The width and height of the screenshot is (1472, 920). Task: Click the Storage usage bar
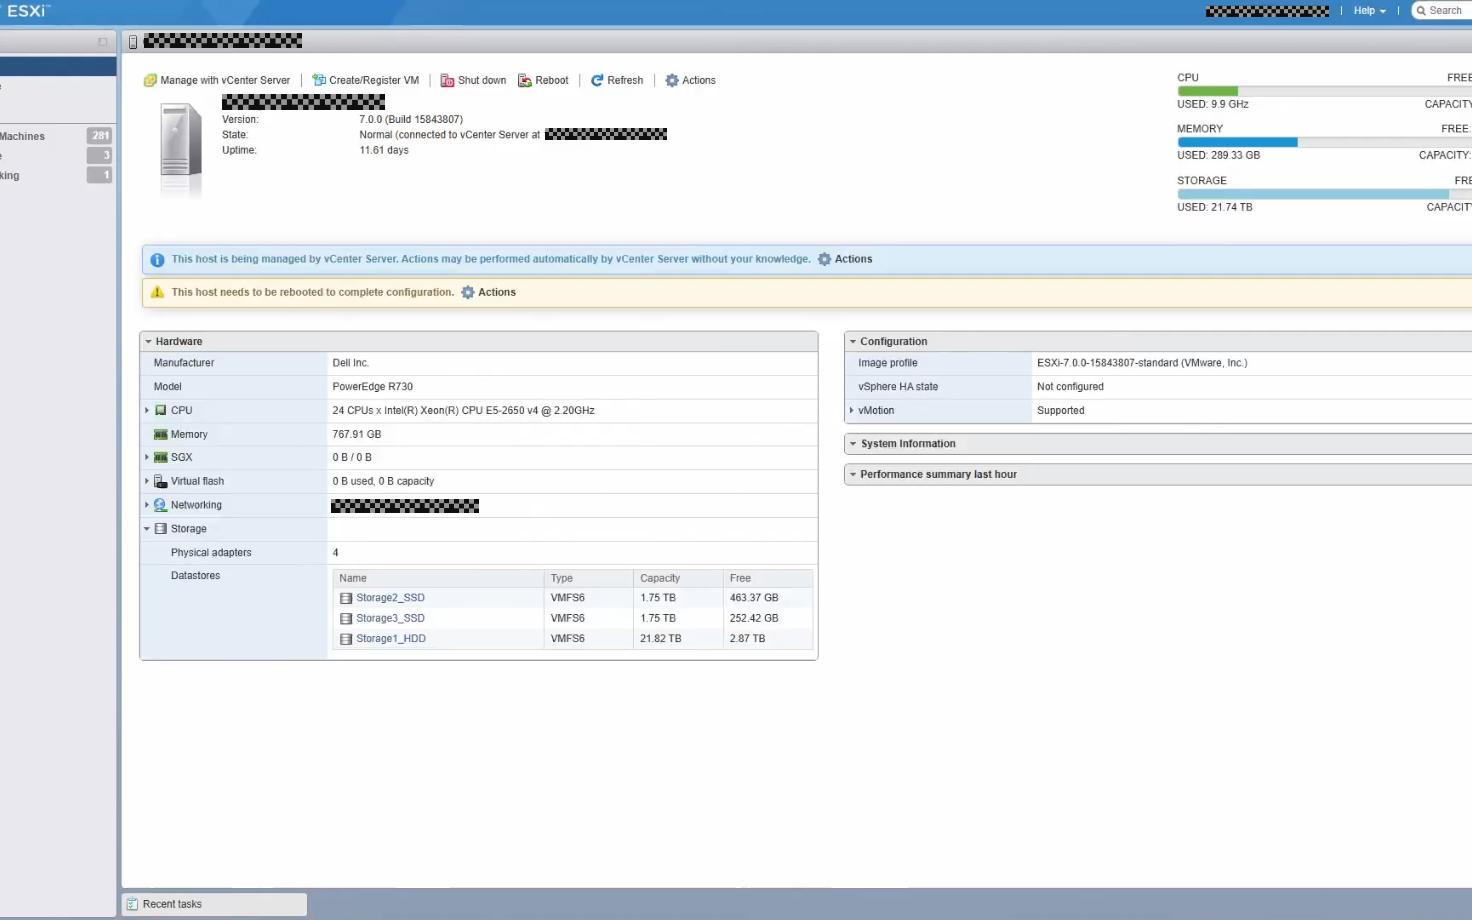tap(1324, 194)
